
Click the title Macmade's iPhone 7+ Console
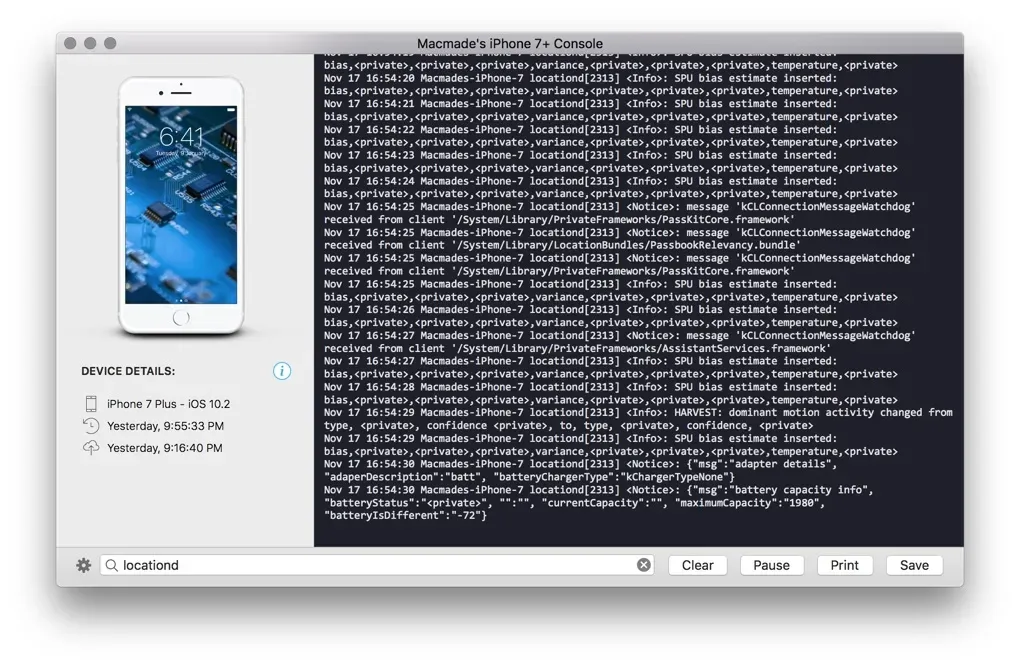coord(510,43)
